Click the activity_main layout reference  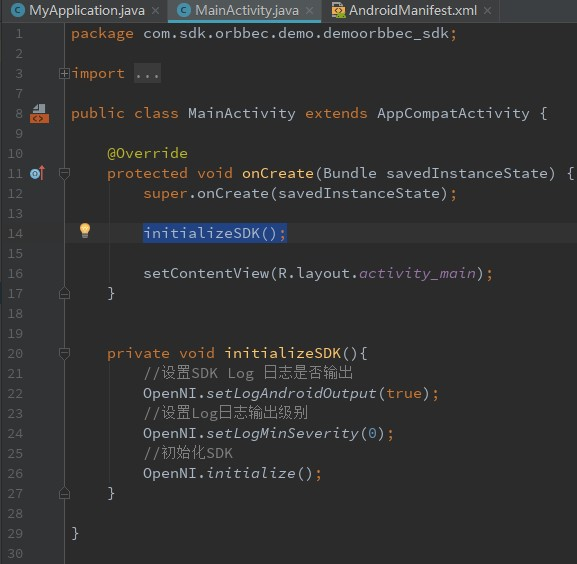[x=417, y=274]
